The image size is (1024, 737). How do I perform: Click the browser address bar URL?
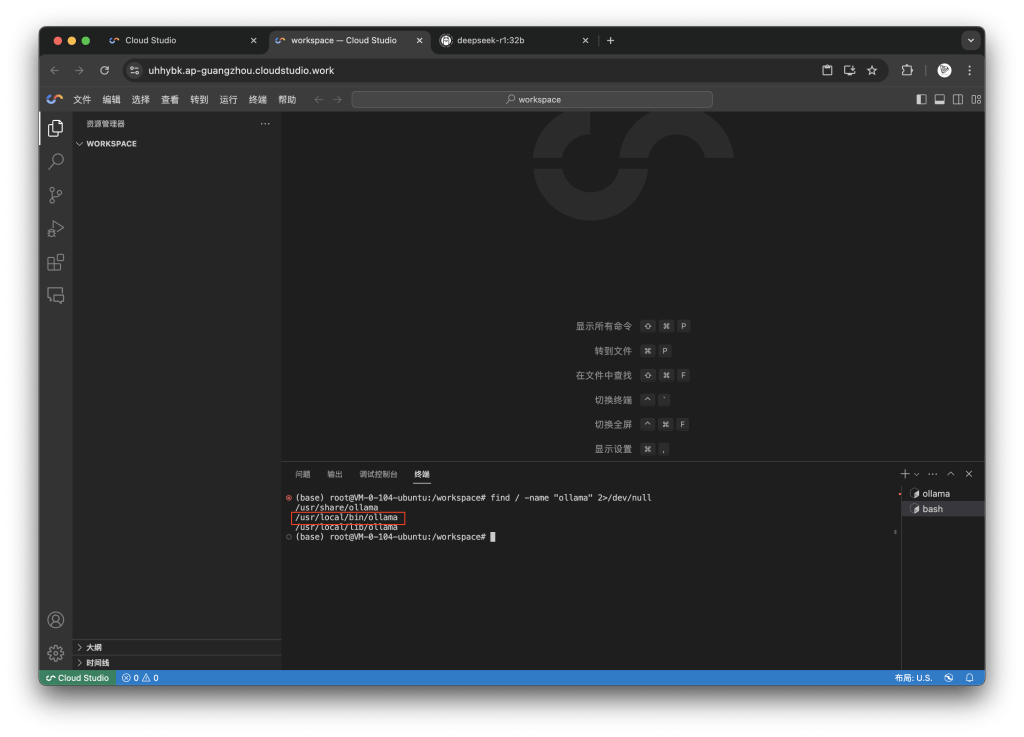(241, 71)
